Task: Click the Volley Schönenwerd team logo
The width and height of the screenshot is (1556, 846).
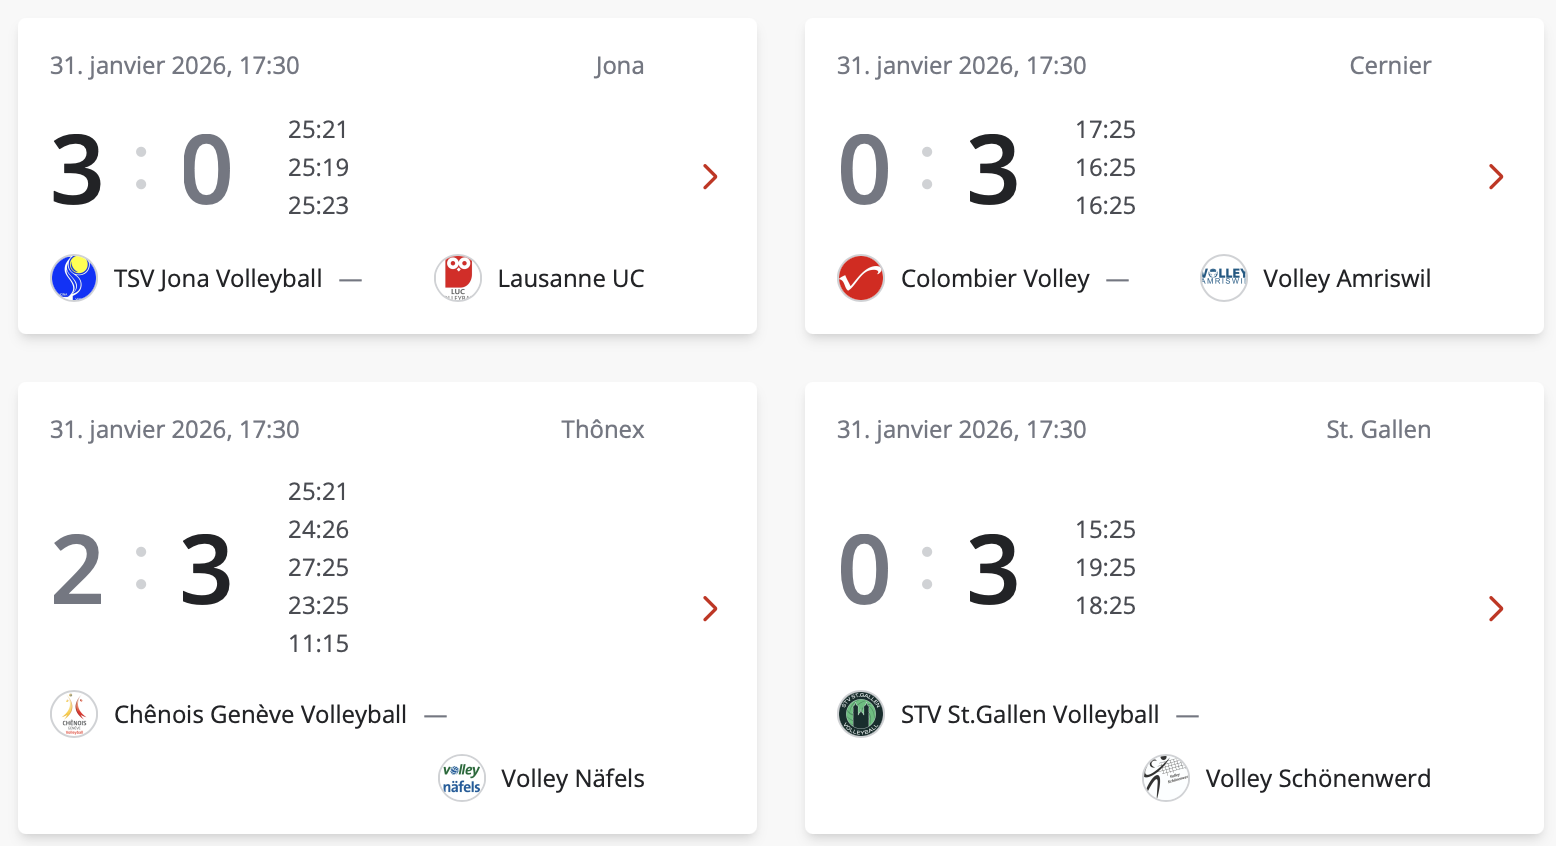Action: (x=1166, y=778)
